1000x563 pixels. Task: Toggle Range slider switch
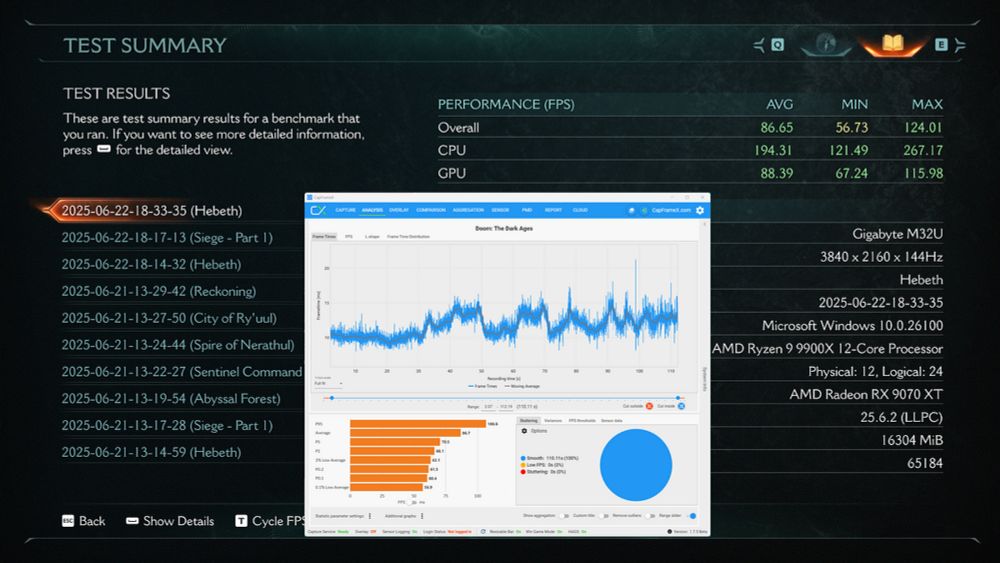[692, 516]
